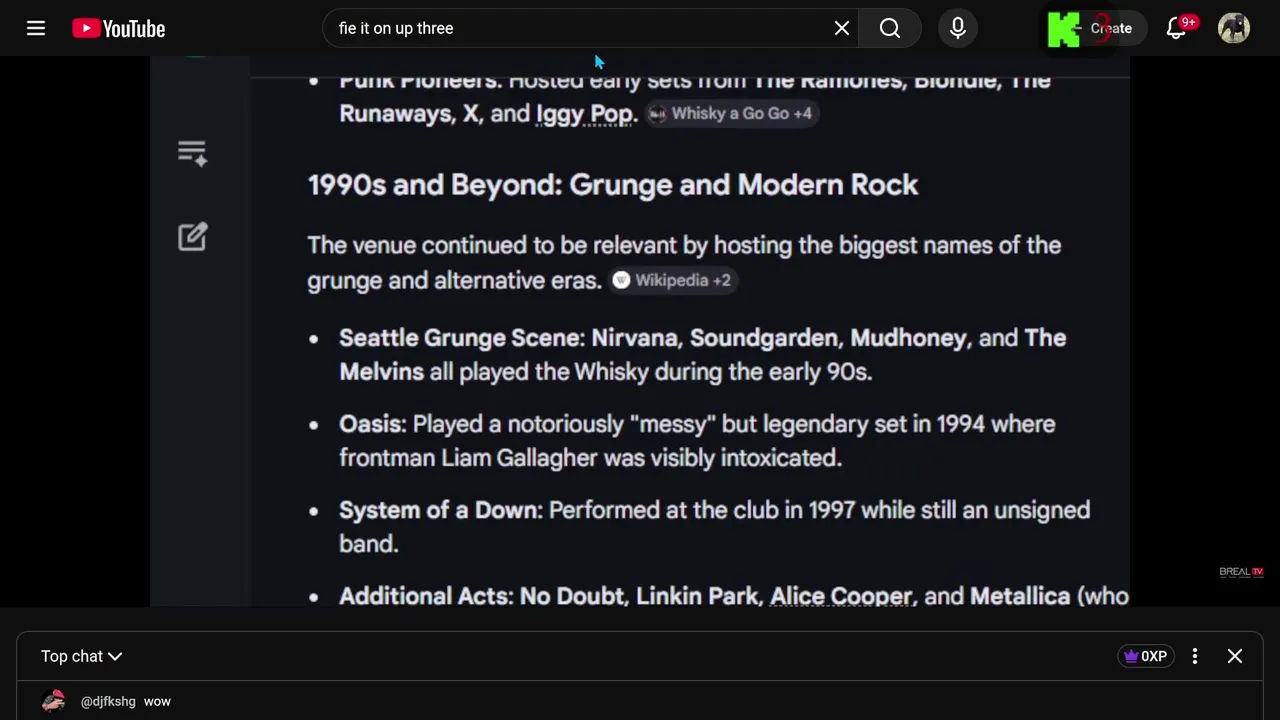Click the playlist-add icon in the video sidebar

(x=192, y=153)
